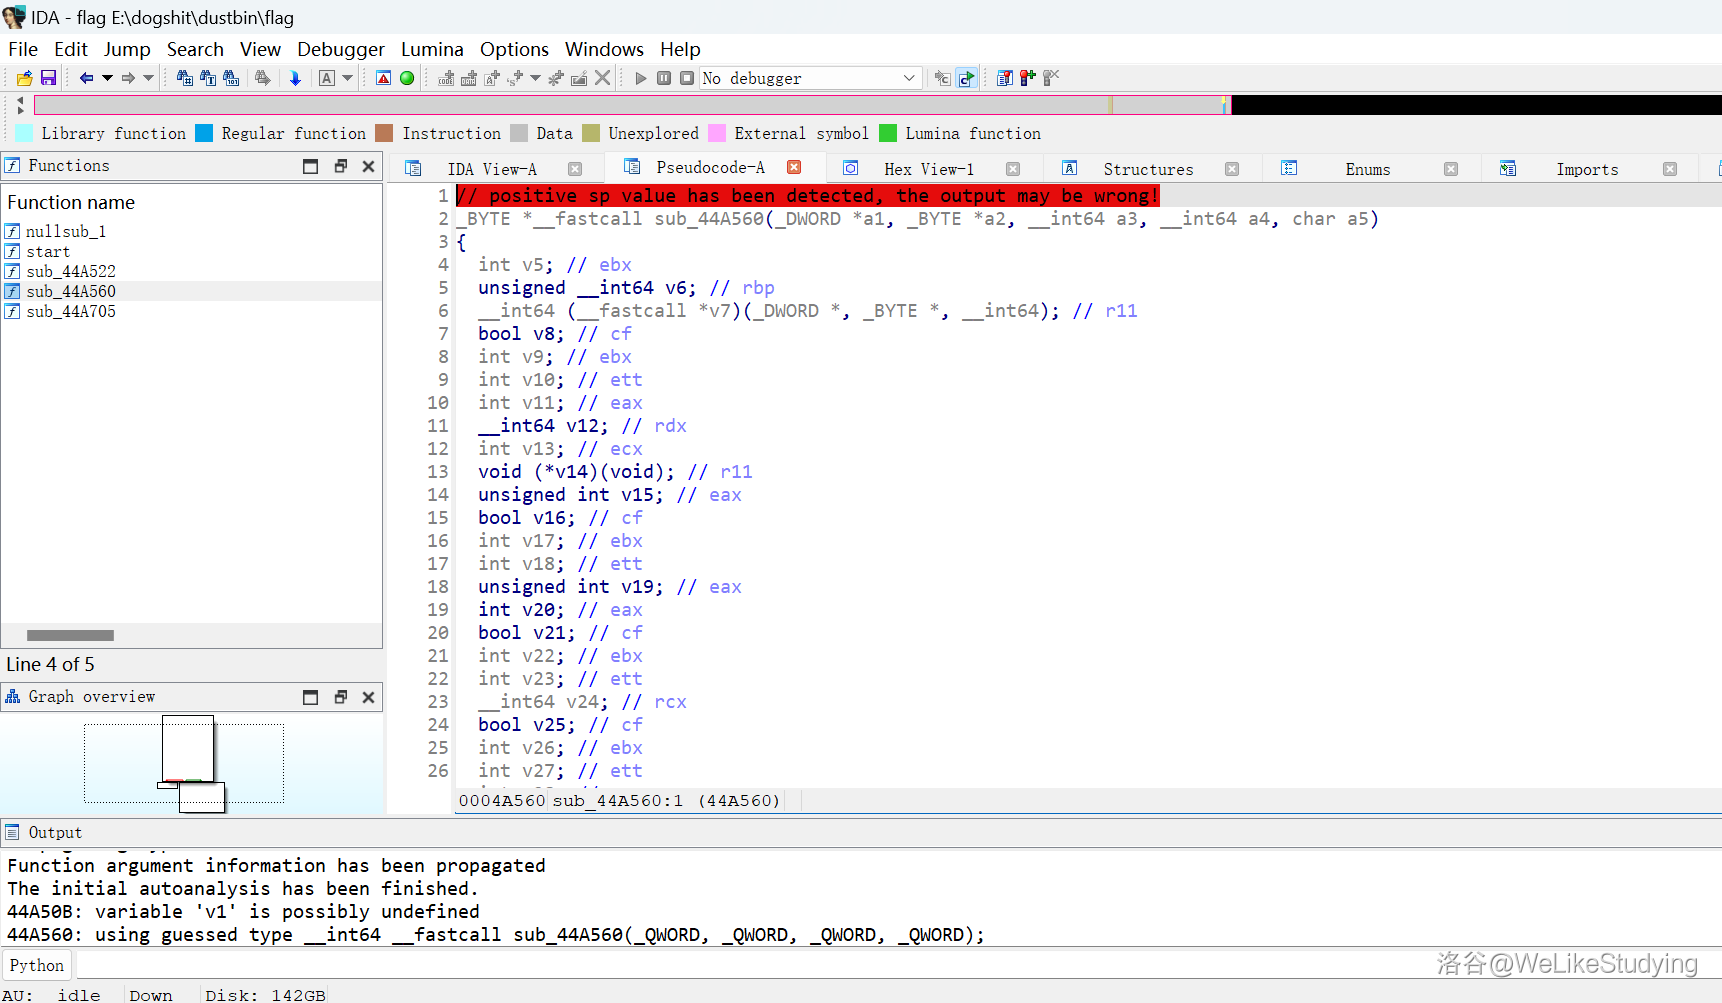1722x1003 pixels.
Task: Open the Debugger menu
Action: pos(340,49)
